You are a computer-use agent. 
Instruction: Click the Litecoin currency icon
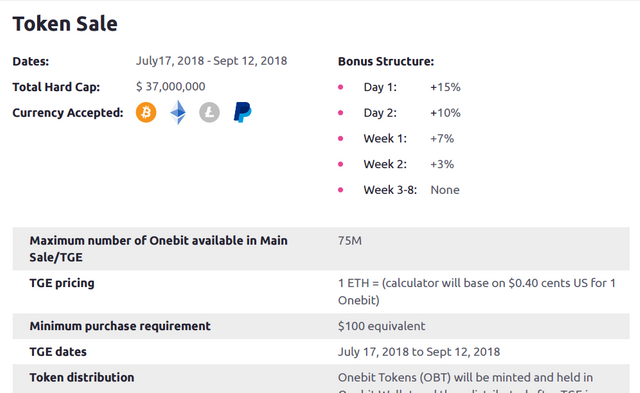click(x=209, y=112)
